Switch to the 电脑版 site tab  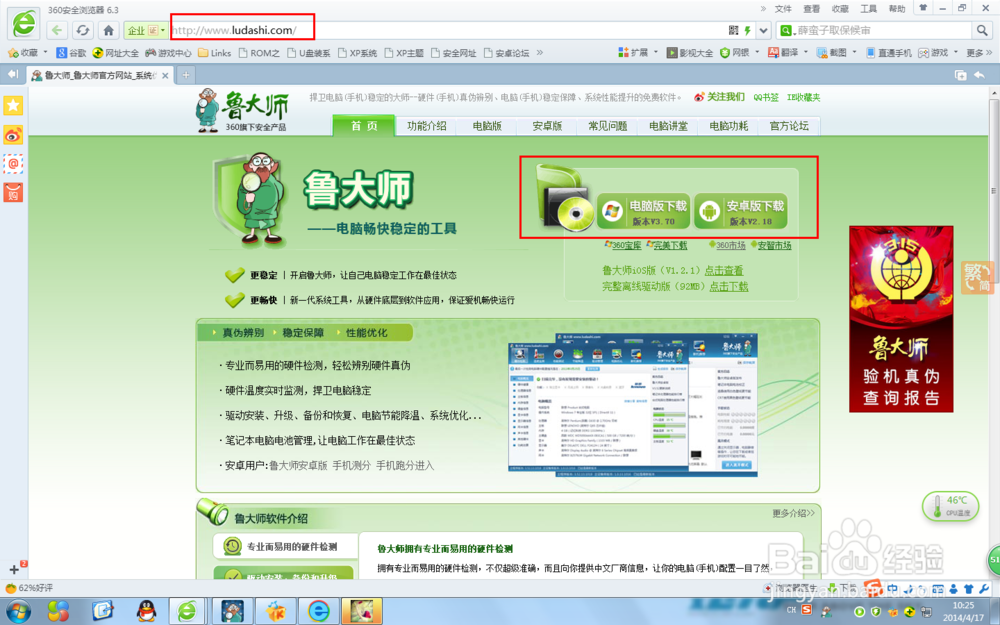tap(487, 126)
